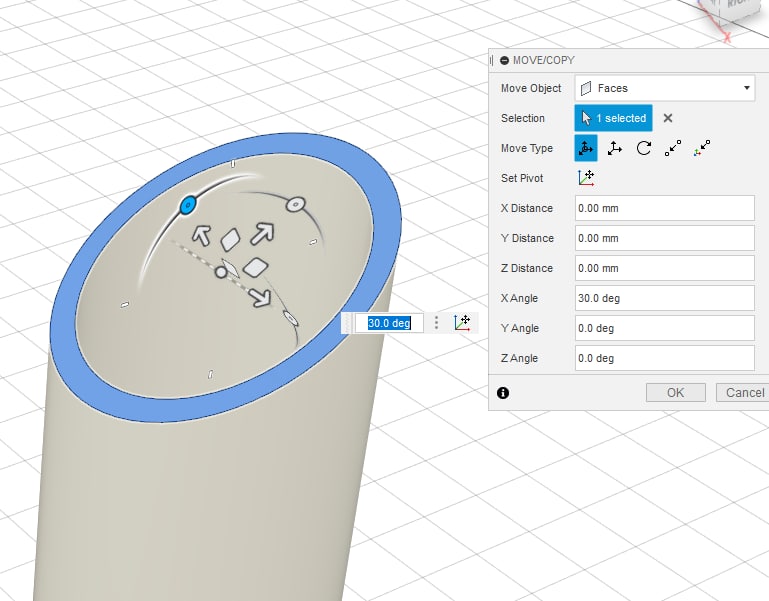
Task: Click the Z Distance input field
Action: [665, 268]
